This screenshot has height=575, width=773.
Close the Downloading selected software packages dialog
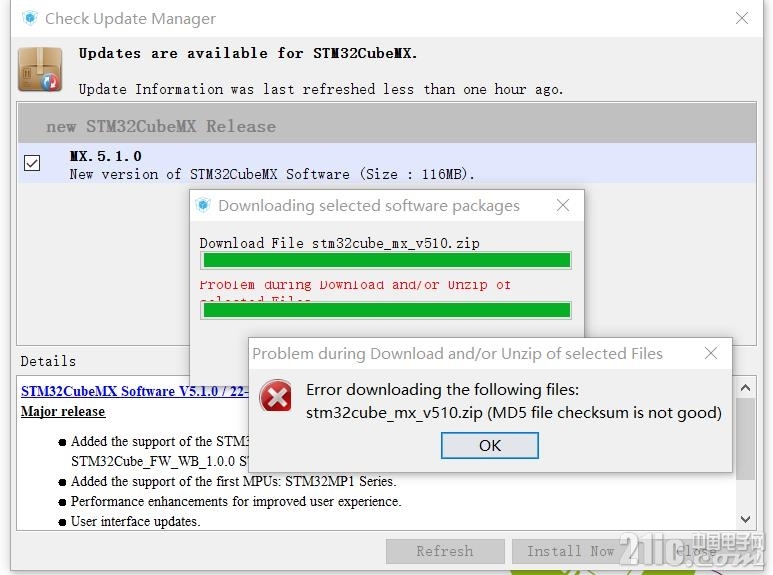[x=563, y=205]
